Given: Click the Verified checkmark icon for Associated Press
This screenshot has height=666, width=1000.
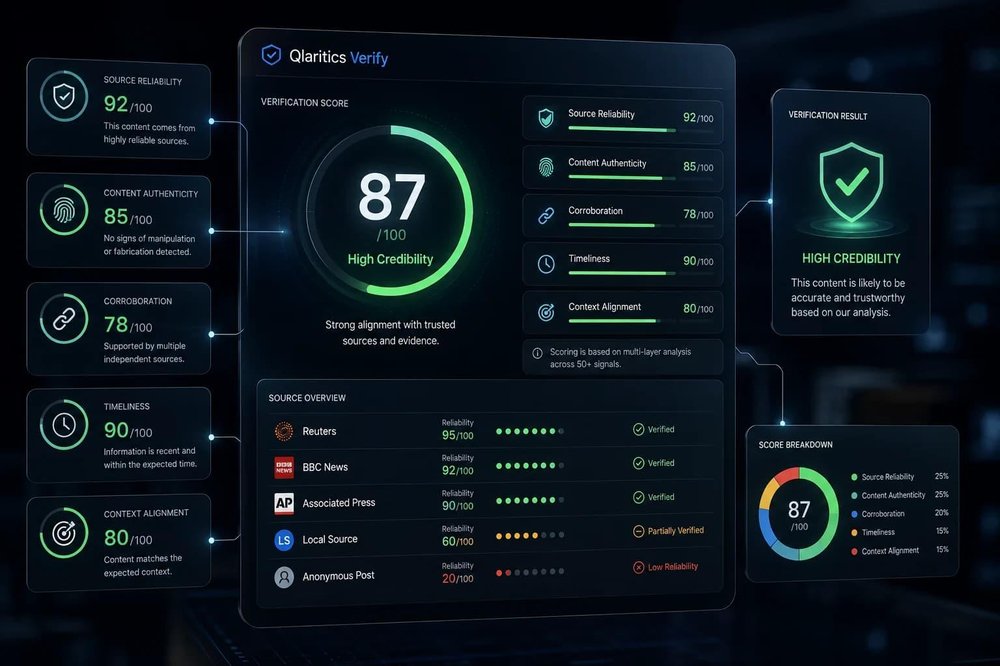Looking at the screenshot, I should click(638, 497).
